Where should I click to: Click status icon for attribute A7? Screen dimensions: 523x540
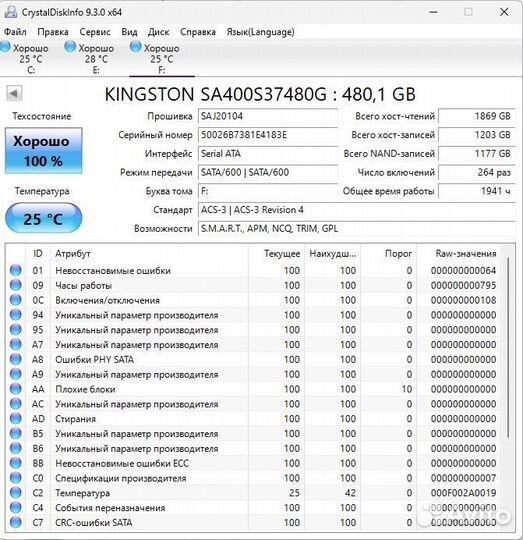(15, 344)
